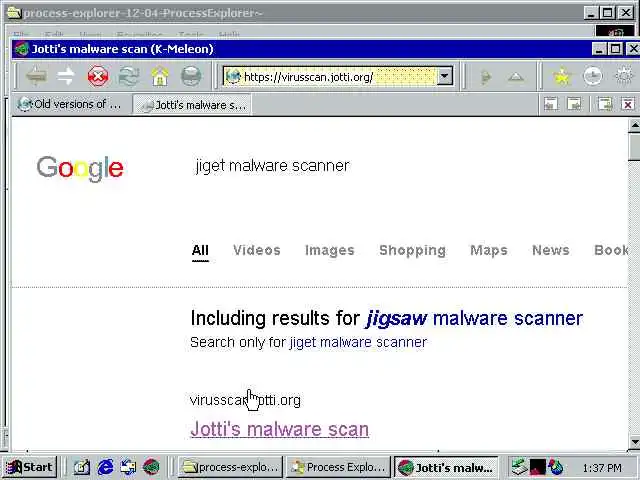Open the Windows Start menu
640x480 pixels.
tap(29, 467)
